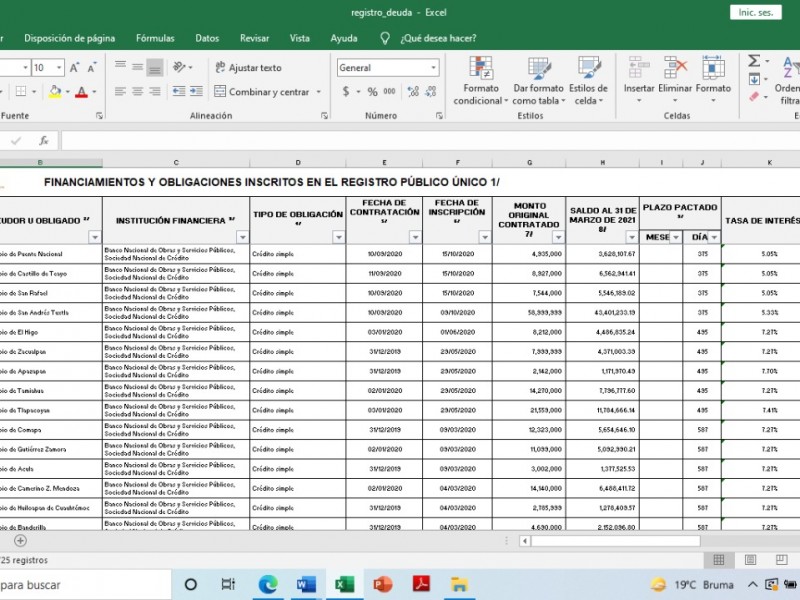Apply percent style
This screenshot has width=800, height=600.
(x=372, y=92)
